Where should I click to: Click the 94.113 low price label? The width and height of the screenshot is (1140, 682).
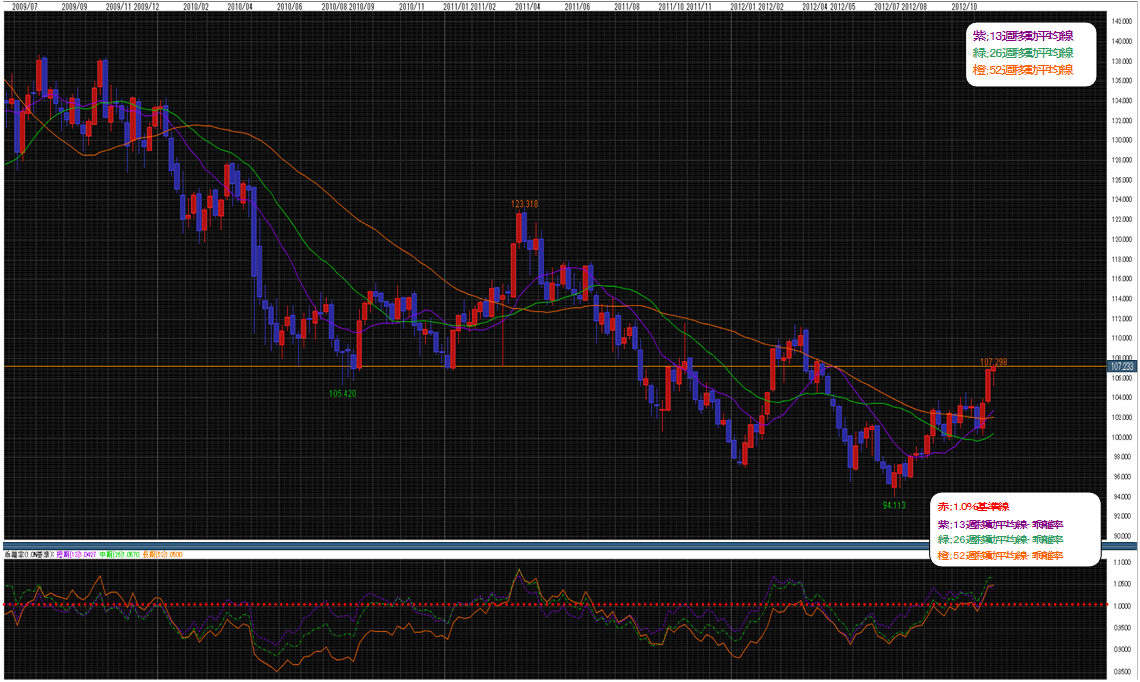(x=893, y=506)
